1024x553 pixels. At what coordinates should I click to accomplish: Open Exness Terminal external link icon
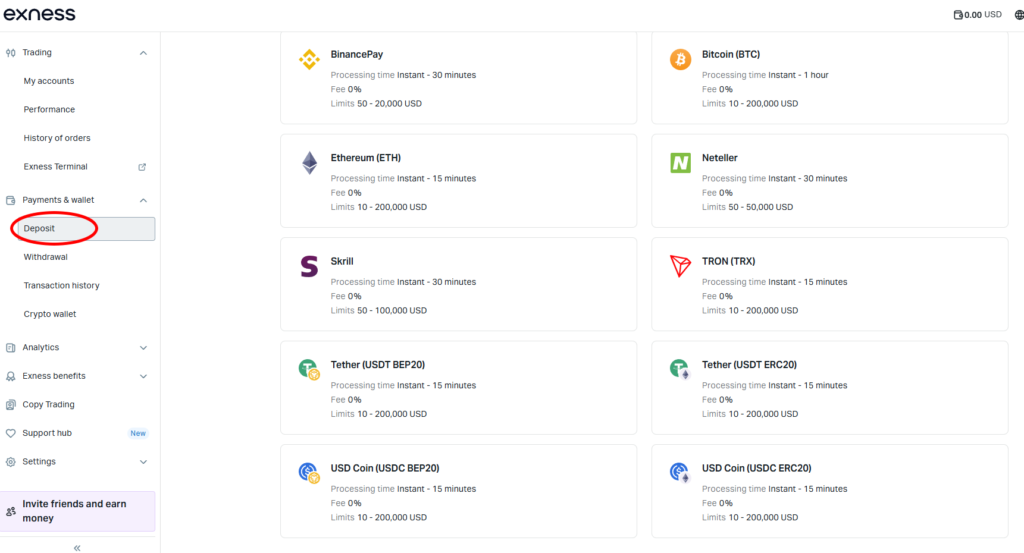coord(142,167)
